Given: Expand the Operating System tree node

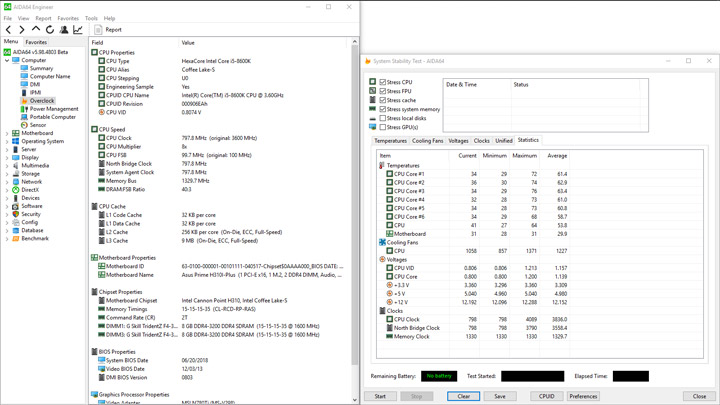Looking at the screenshot, I should coord(7,141).
